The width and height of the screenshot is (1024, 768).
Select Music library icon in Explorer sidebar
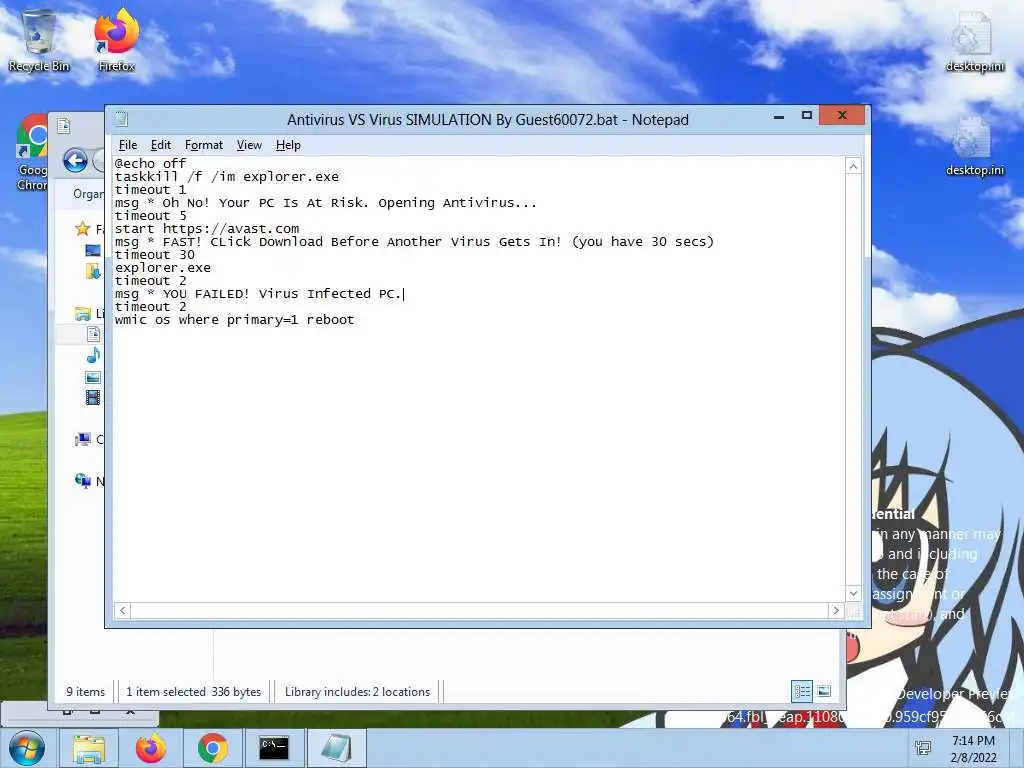93,355
